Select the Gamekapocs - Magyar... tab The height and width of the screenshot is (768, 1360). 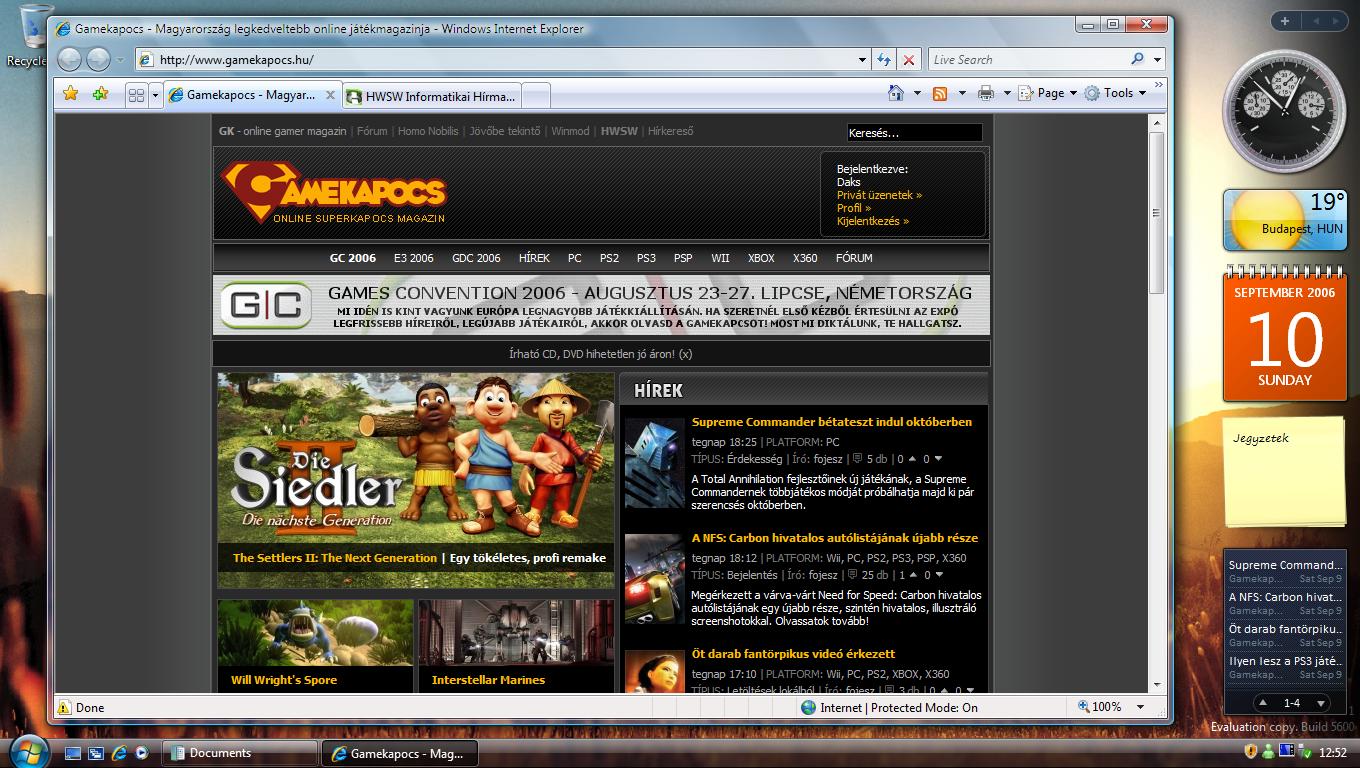(x=253, y=95)
